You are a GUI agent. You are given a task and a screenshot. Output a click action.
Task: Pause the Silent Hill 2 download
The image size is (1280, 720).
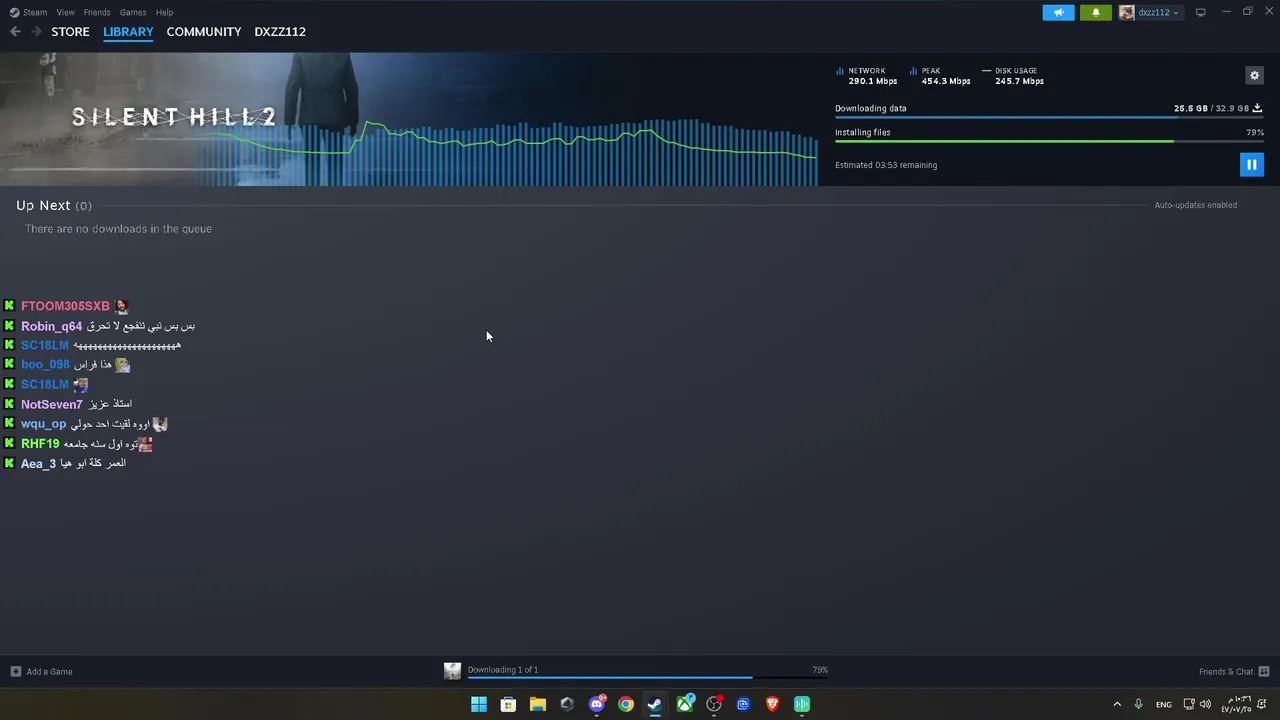point(1251,165)
